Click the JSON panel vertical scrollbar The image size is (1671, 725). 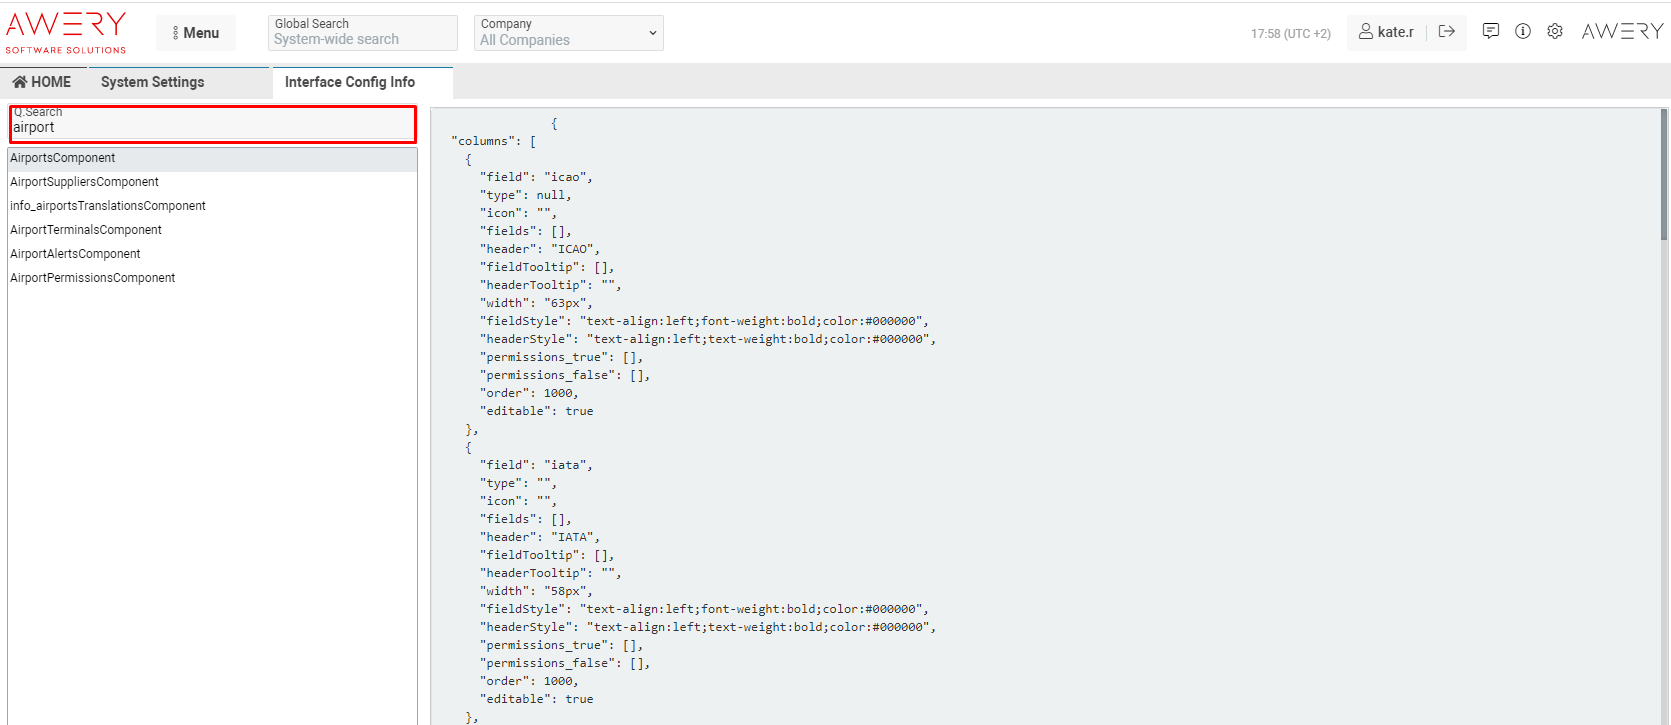1664,175
